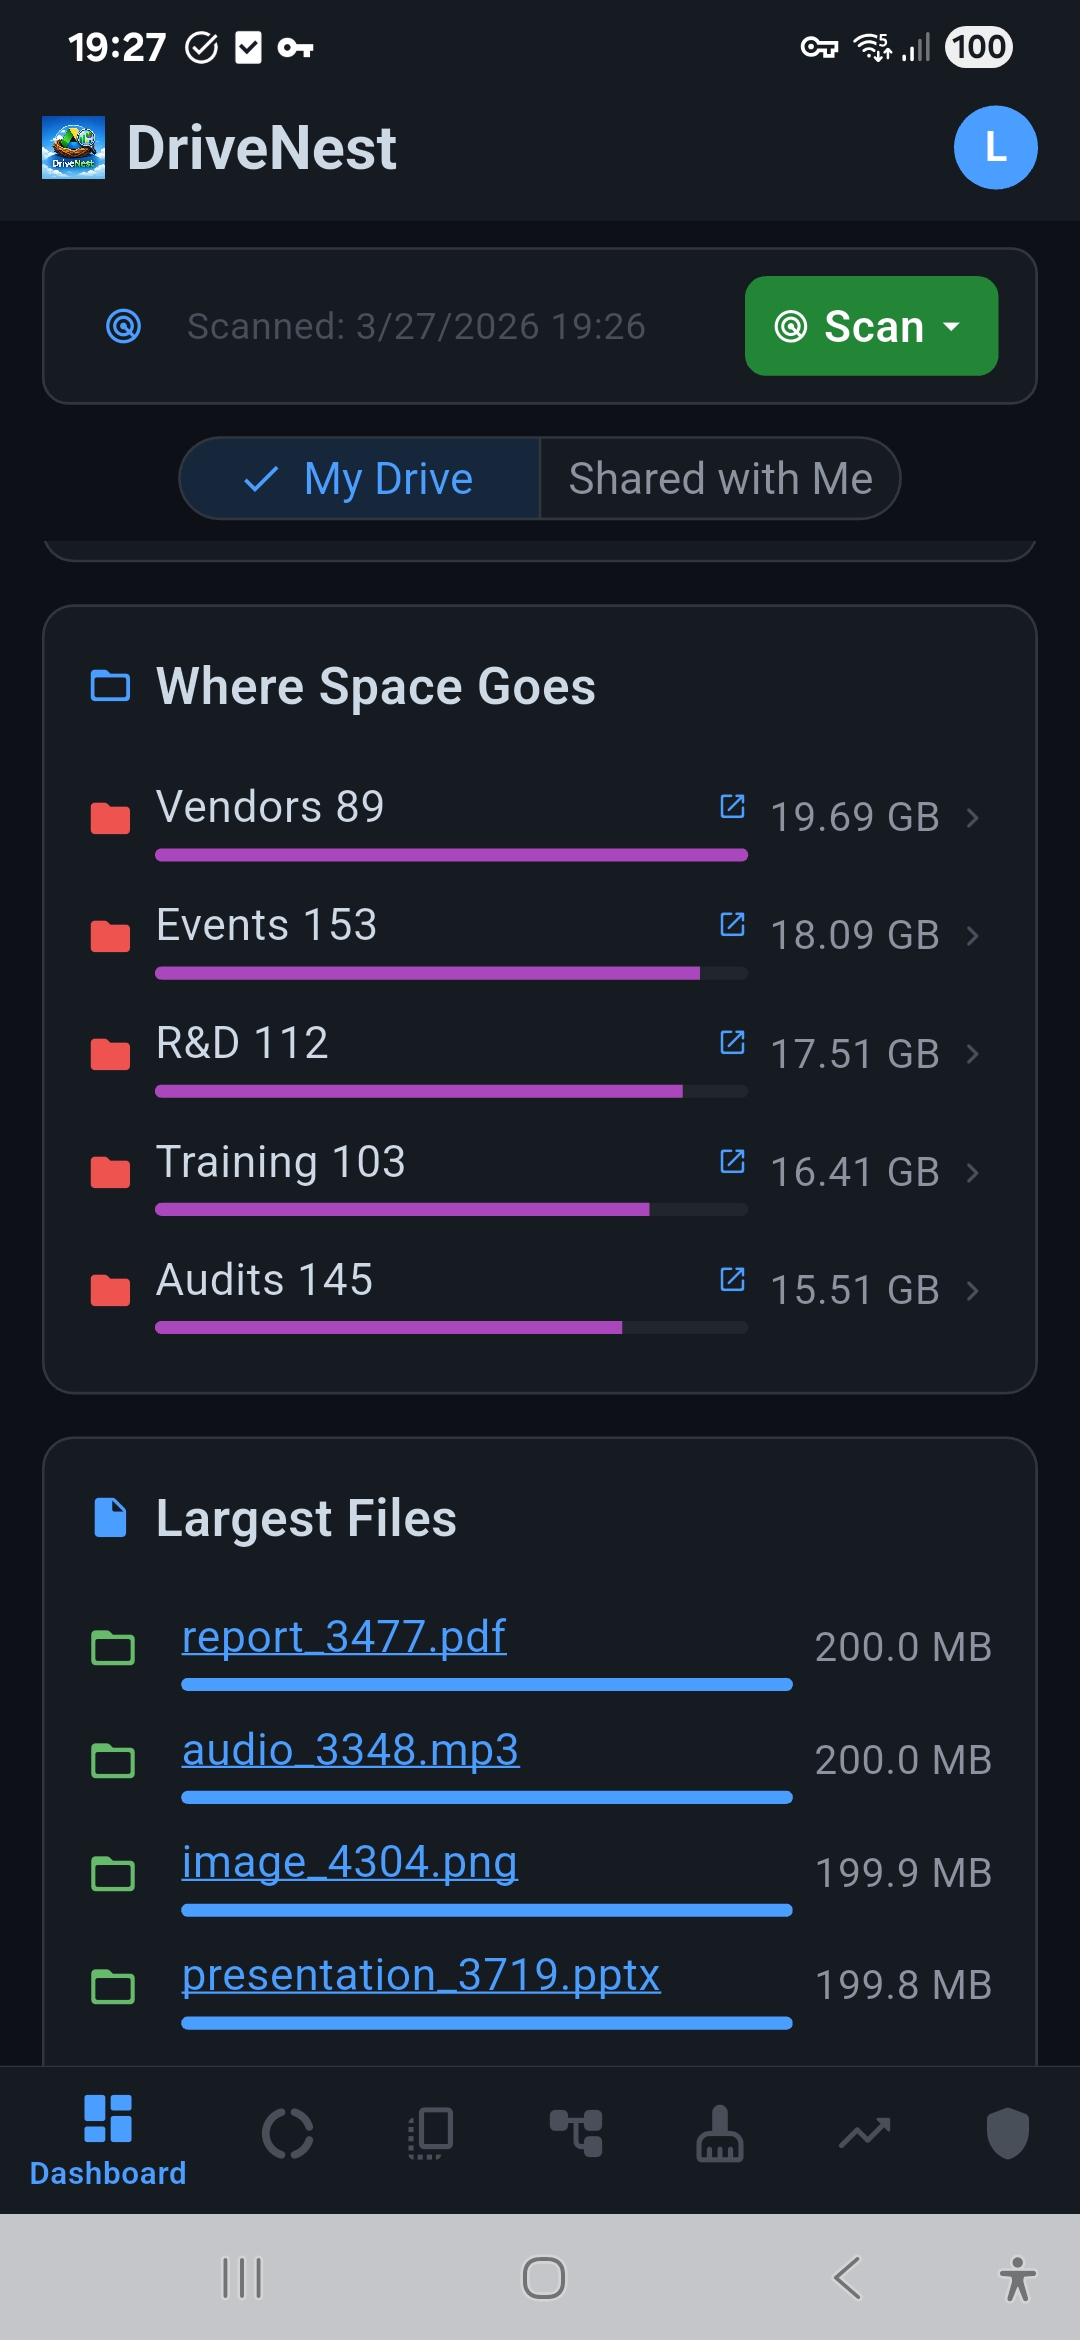Open Events 153 external link icon

732,924
